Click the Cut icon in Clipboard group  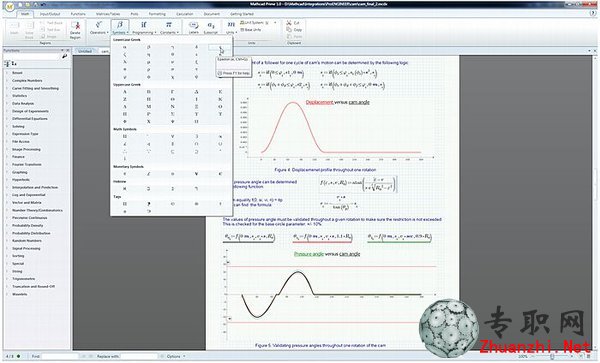click(x=290, y=23)
